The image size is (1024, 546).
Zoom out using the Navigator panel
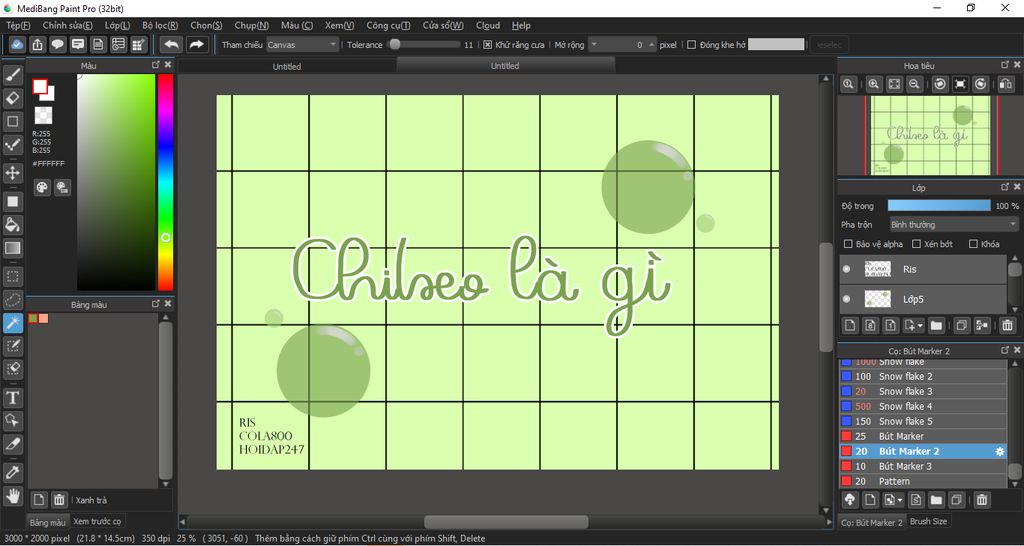(x=914, y=84)
